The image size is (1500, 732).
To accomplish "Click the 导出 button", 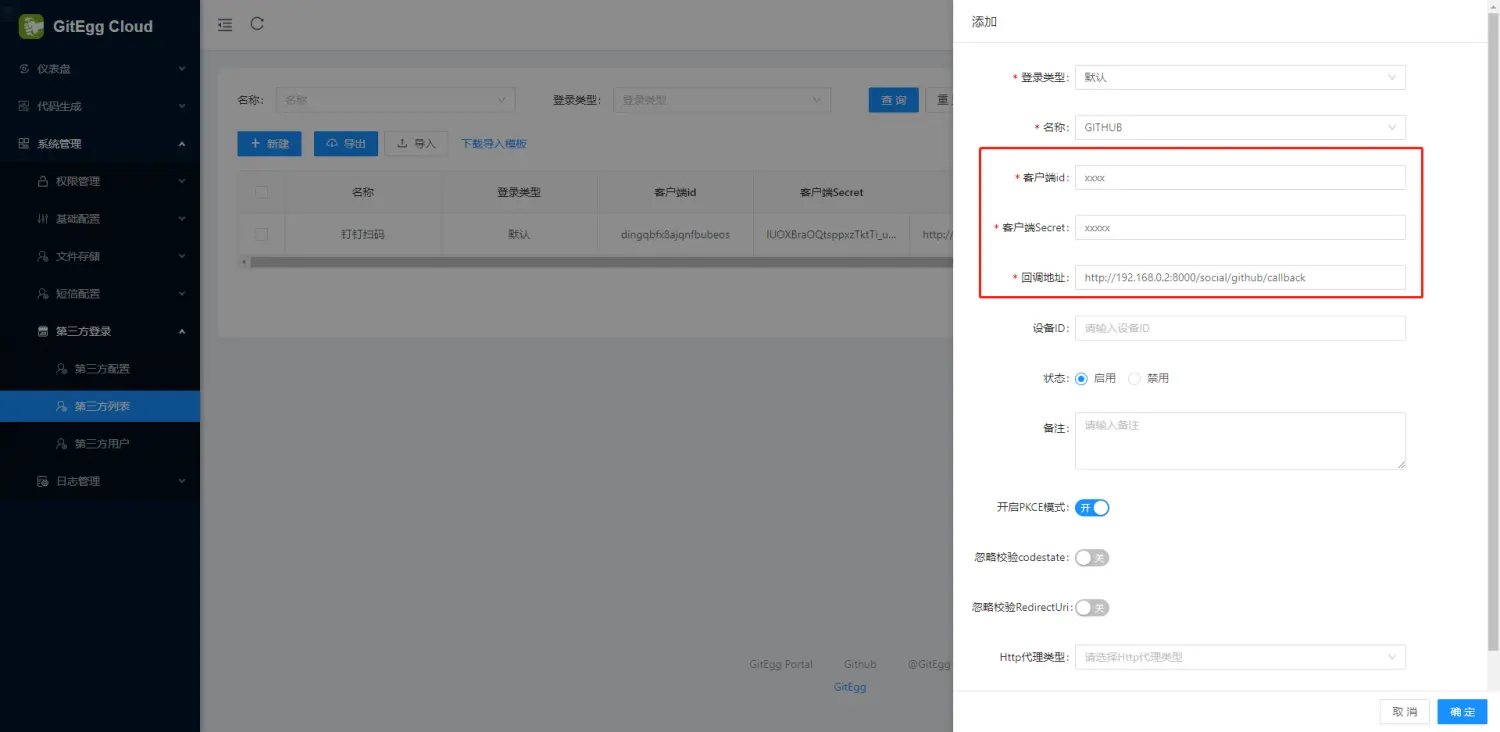I will coord(346,144).
